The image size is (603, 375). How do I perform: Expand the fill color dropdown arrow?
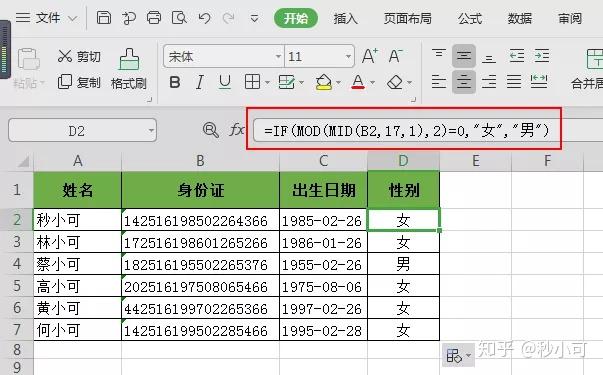pos(338,82)
